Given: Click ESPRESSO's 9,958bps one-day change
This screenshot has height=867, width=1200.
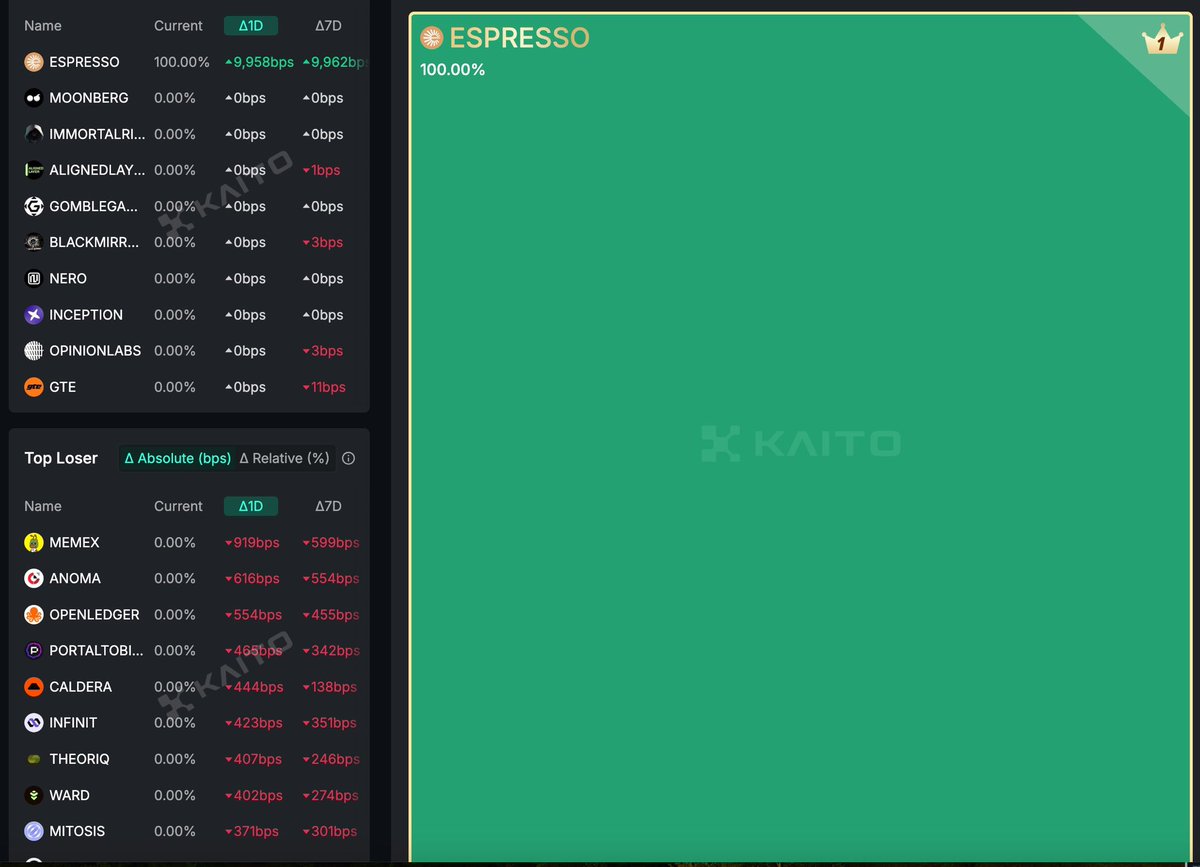Looking at the screenshot, I should click(x=259, y=62).
